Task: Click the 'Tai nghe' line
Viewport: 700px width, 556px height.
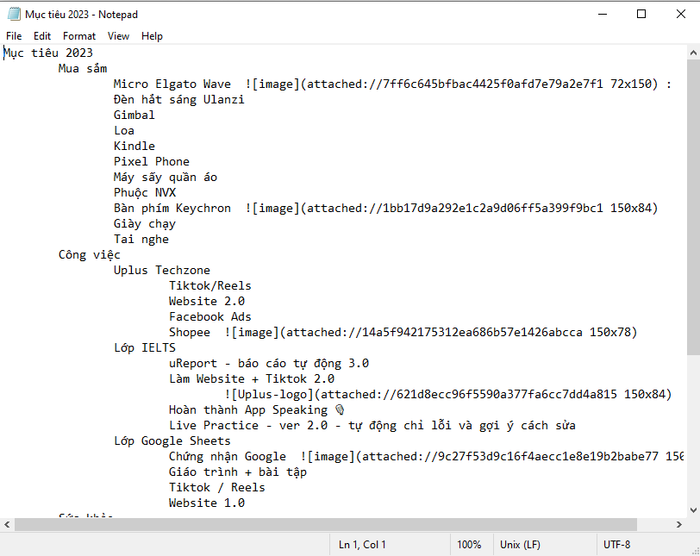Action: click(141, 239)
